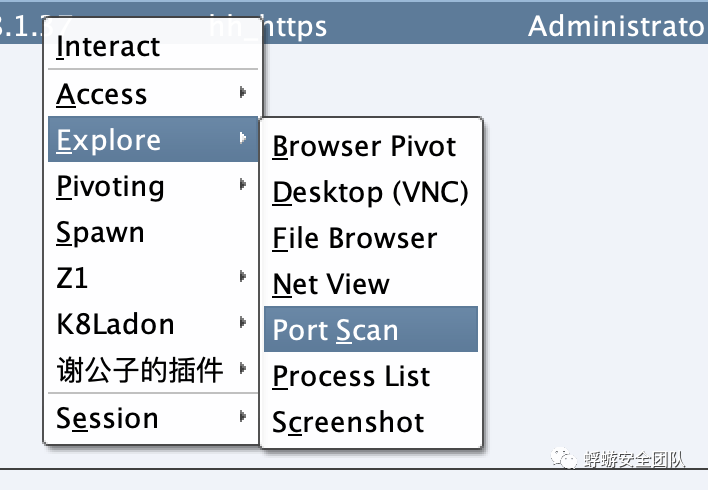Launch Browser Pivot from Explore submenu
Screen dimensions: 708x490
tap(364, 146)
